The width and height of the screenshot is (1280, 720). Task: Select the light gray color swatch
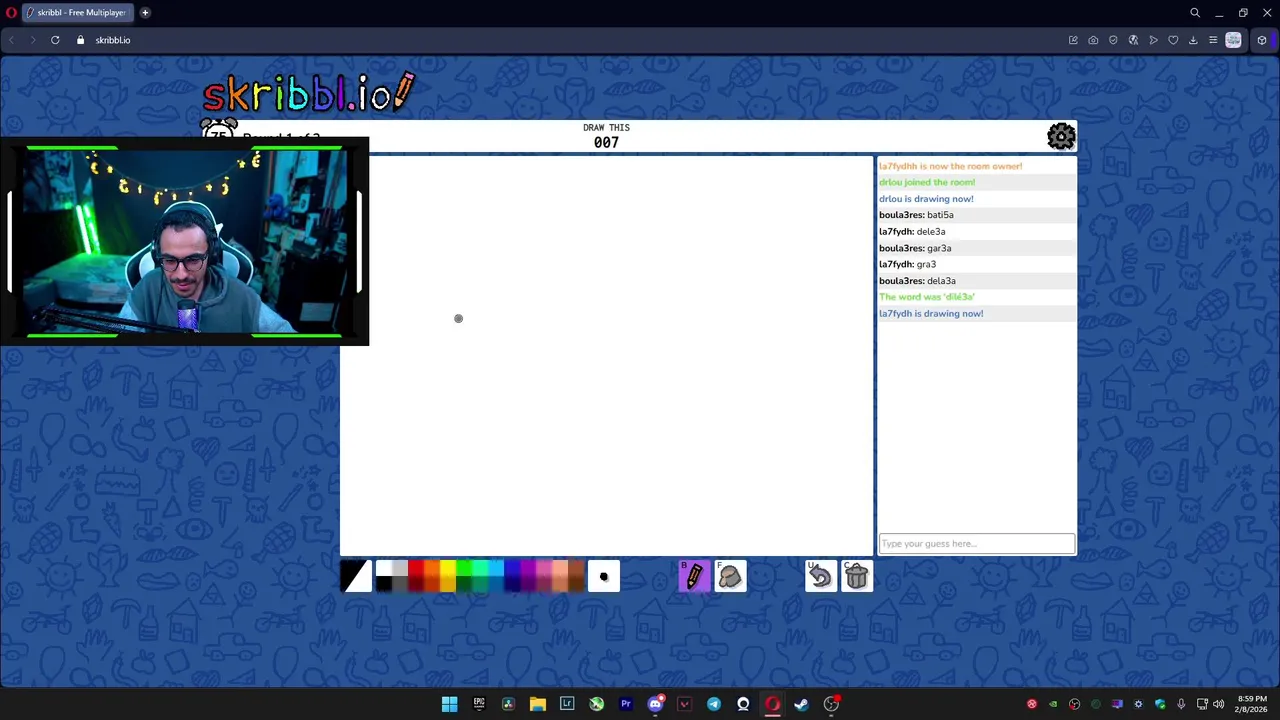[x=400, y=568]
